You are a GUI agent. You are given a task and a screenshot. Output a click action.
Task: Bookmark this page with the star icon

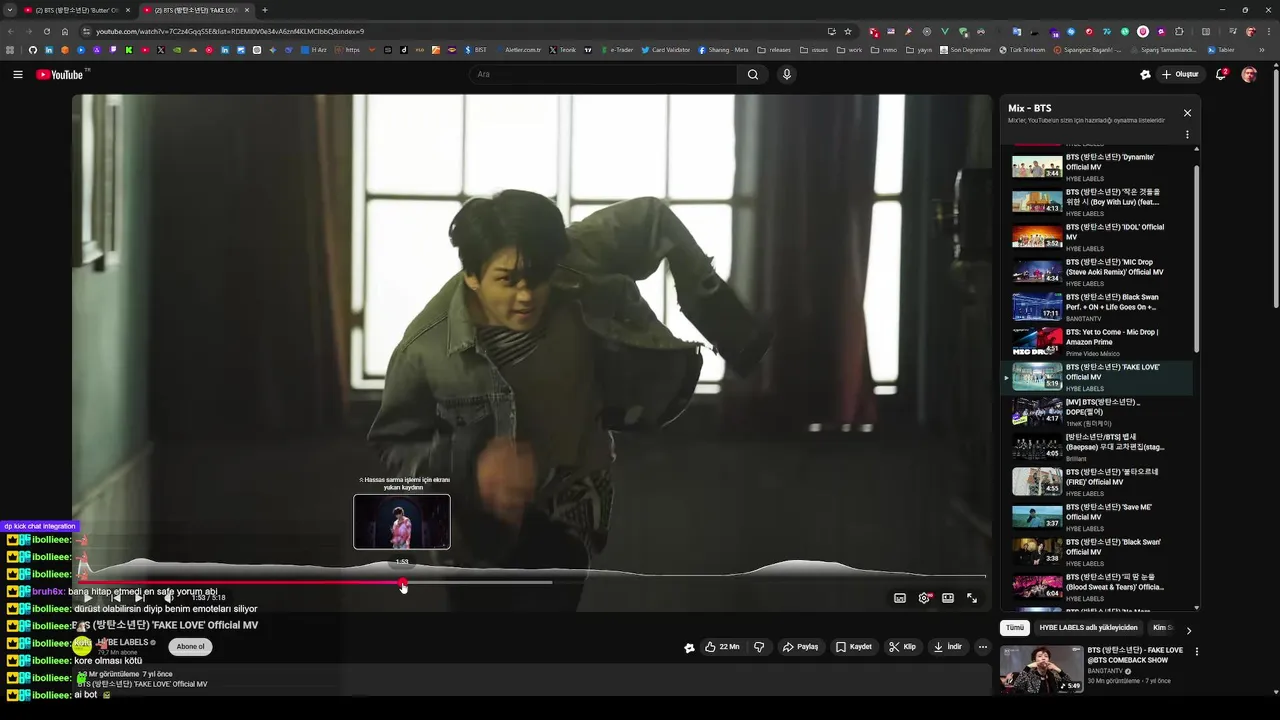[848, 31]
